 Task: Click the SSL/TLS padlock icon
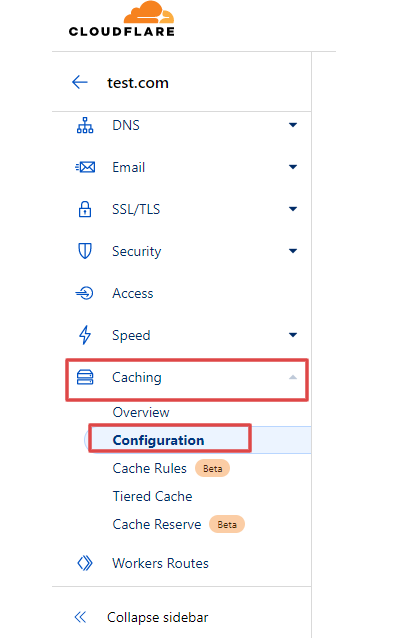pos(85,209)
